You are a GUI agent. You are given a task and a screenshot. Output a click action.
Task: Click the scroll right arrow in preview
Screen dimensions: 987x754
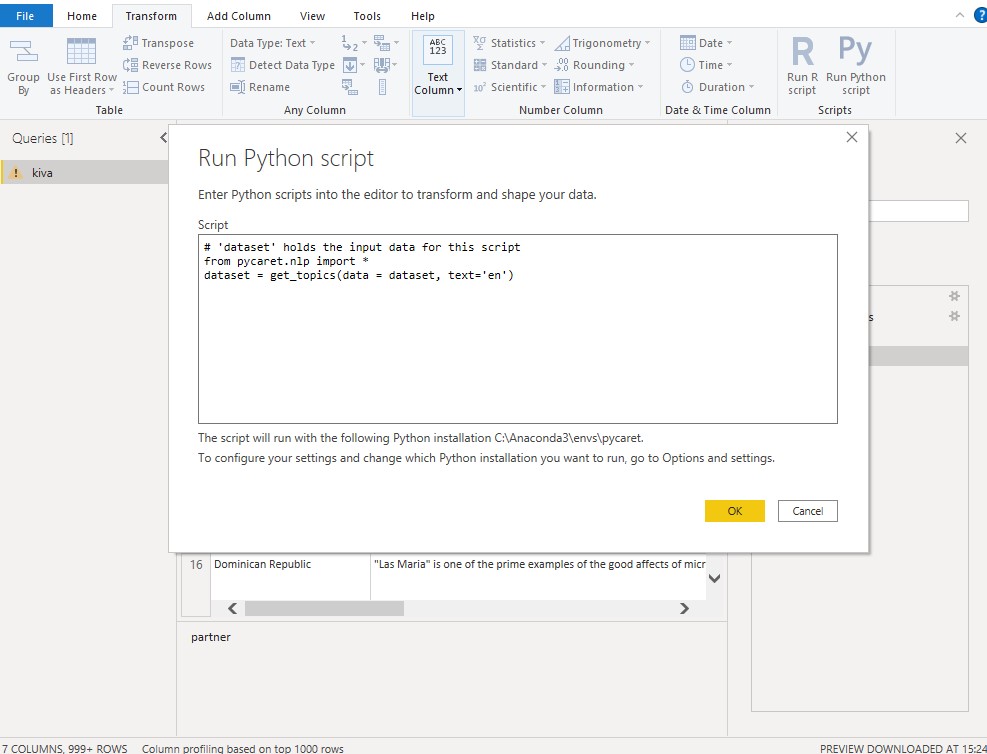(x=684, y=609)
